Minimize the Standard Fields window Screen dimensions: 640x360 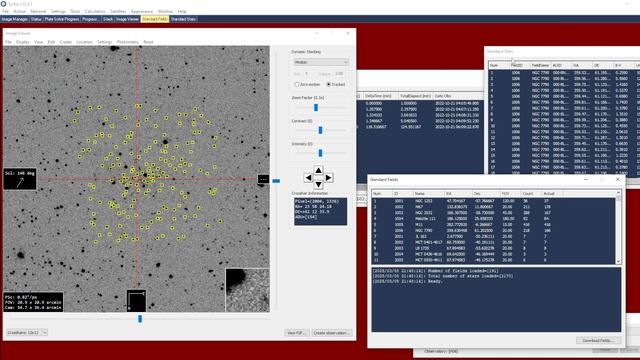(x=586, y=180)
